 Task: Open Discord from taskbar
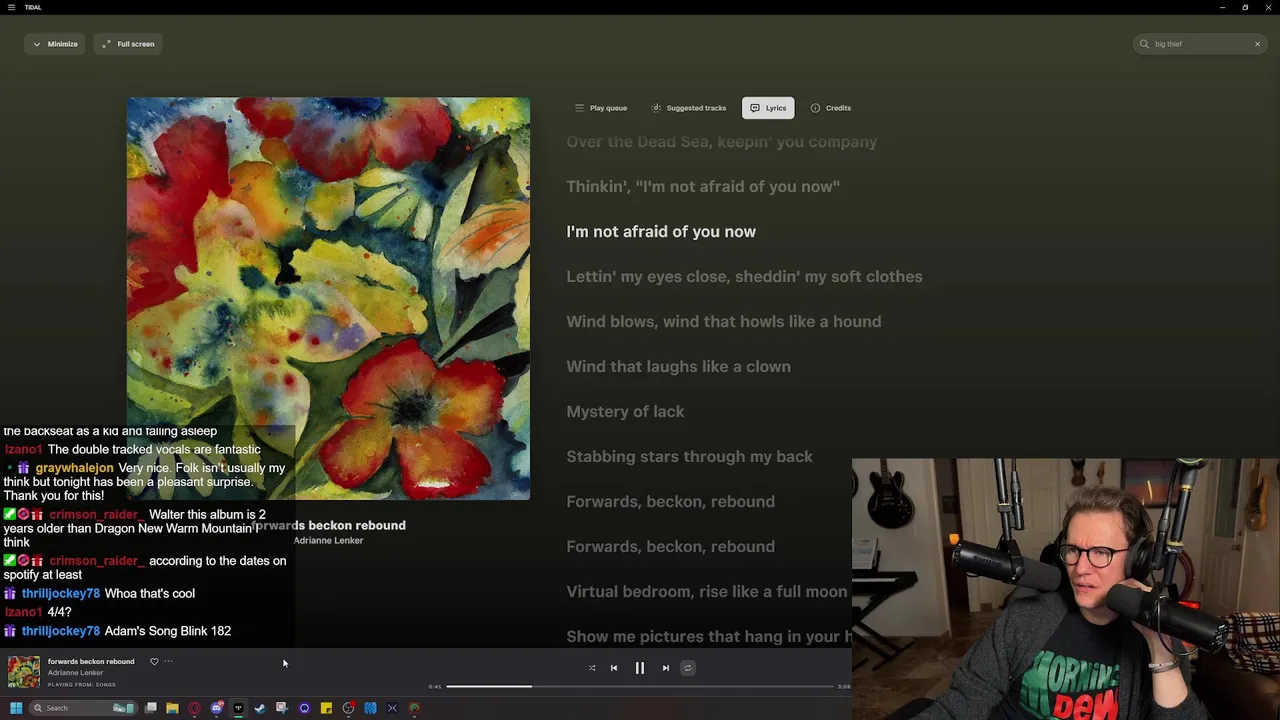[x=216, y=708]
